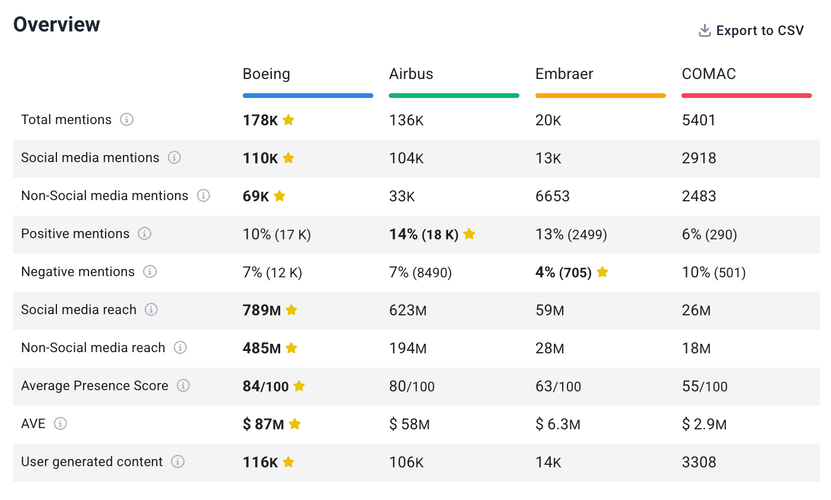Click Airbus presence score 80/100

click(x=412, y=386)
